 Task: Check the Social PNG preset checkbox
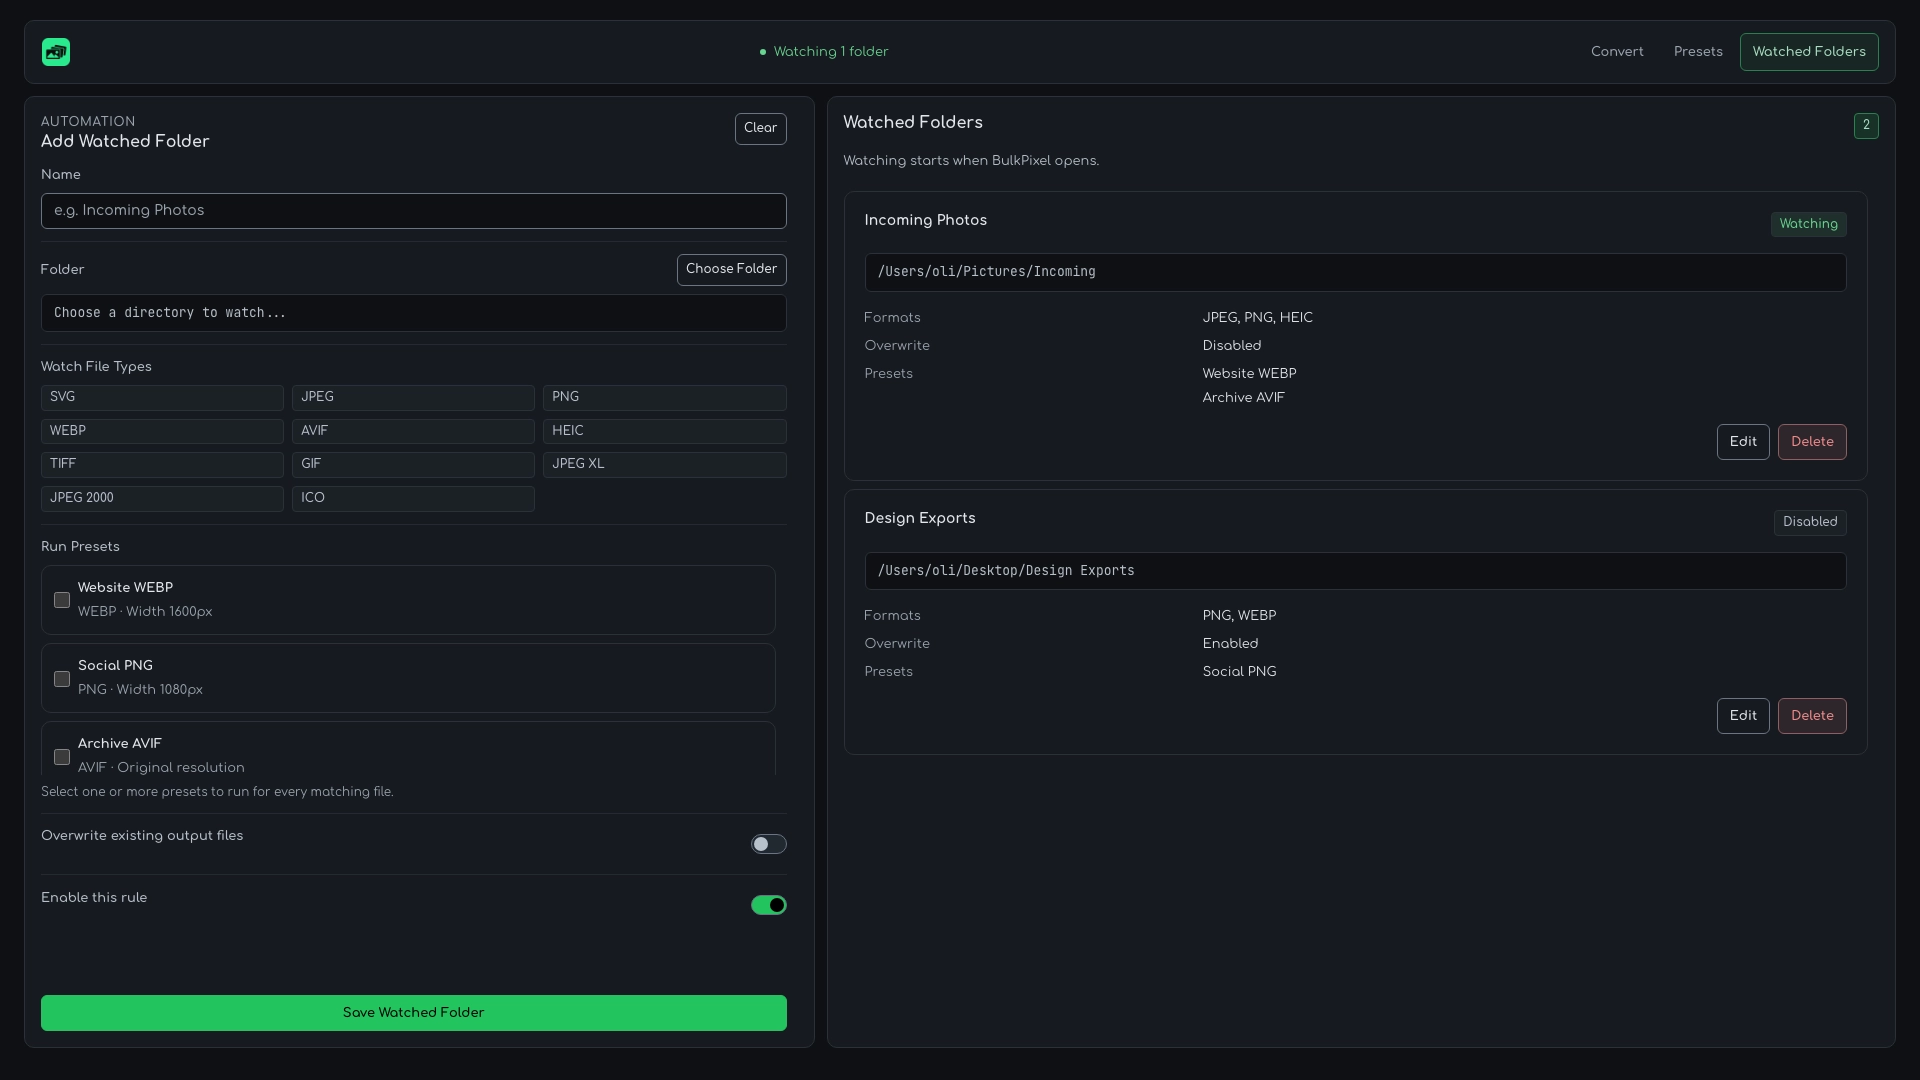pyautogui.click(x=62, y=679)
